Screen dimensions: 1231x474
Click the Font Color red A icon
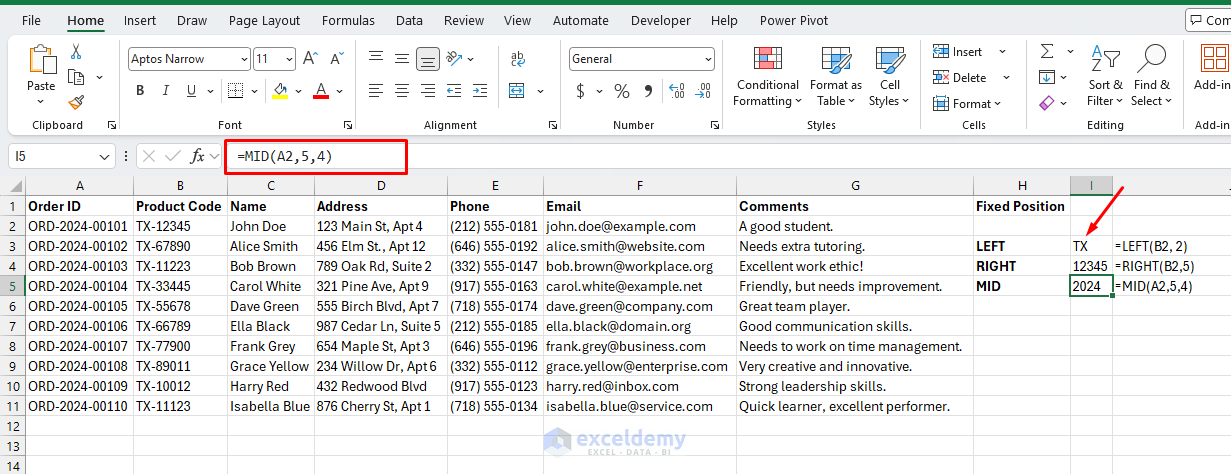(x=321, y=91)
